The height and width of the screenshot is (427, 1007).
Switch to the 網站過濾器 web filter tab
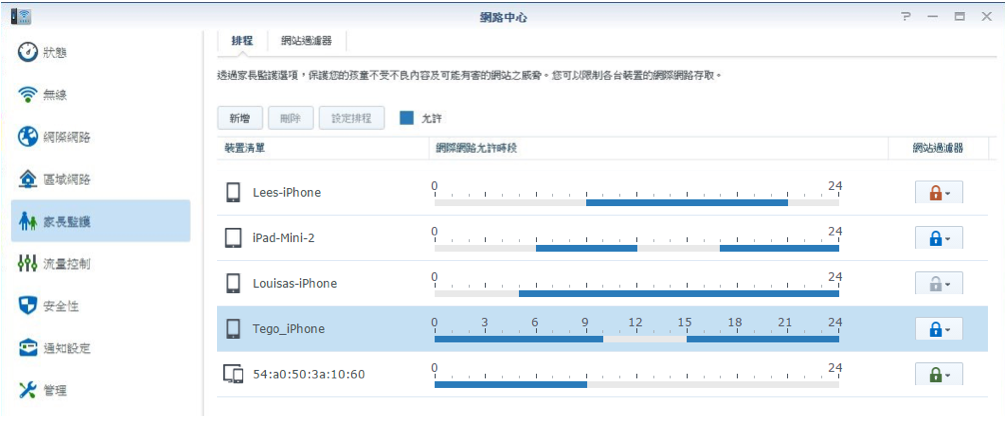pos(306,40)
